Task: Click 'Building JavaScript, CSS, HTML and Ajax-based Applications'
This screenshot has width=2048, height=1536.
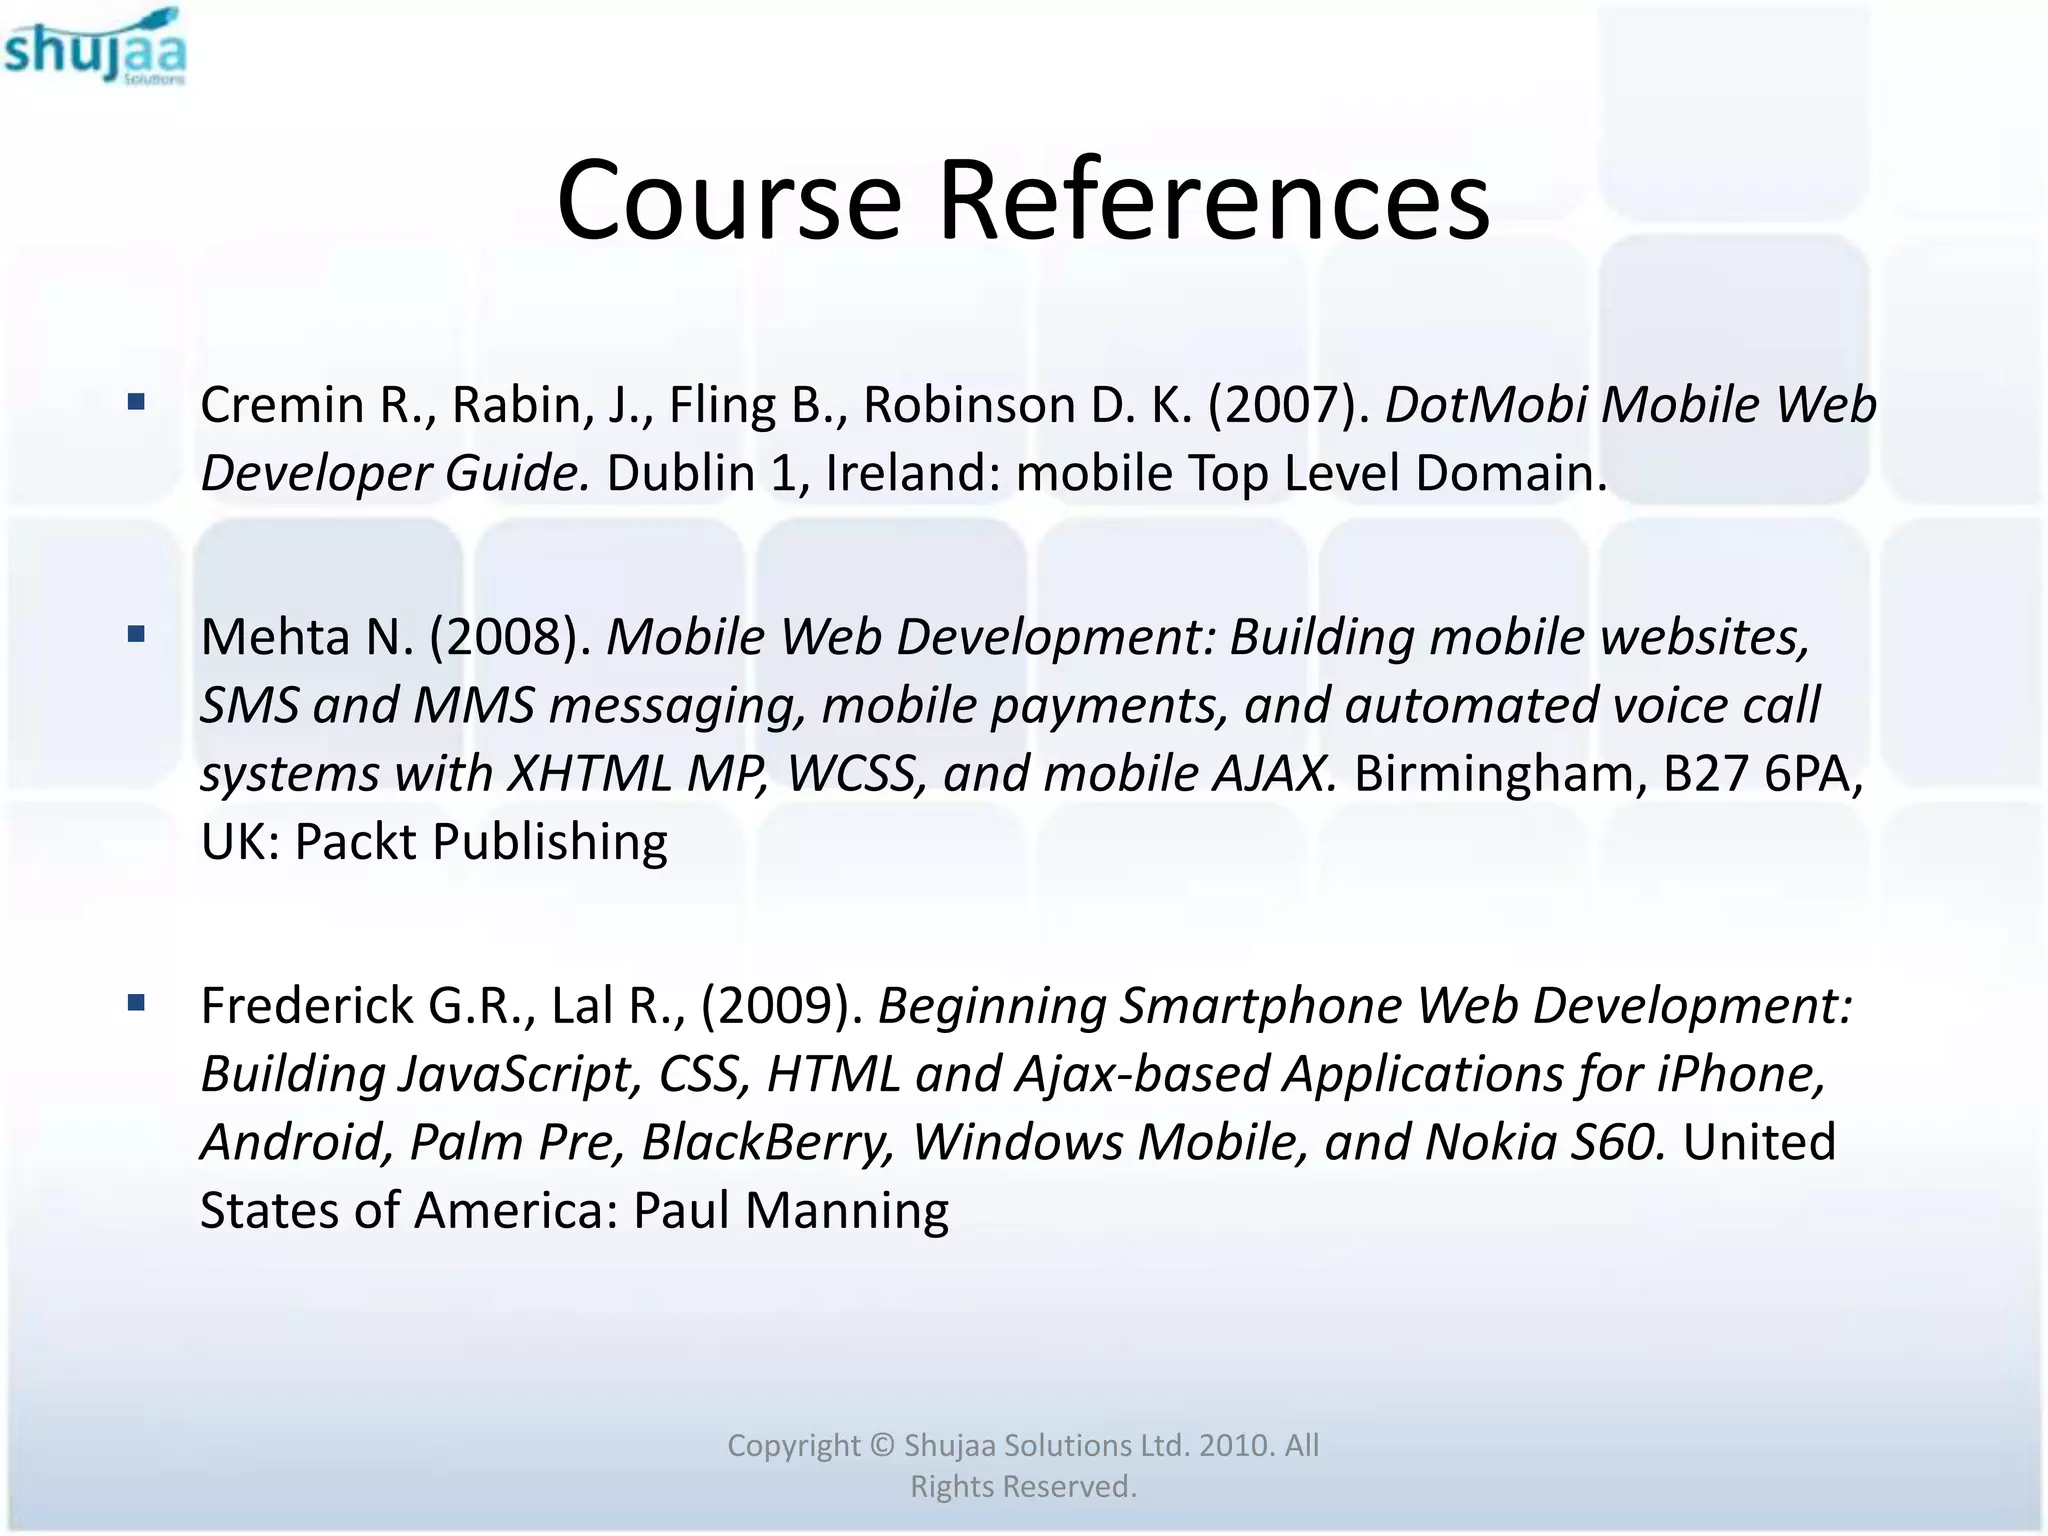Action: pyautogui.click(x=883, y=1074)
